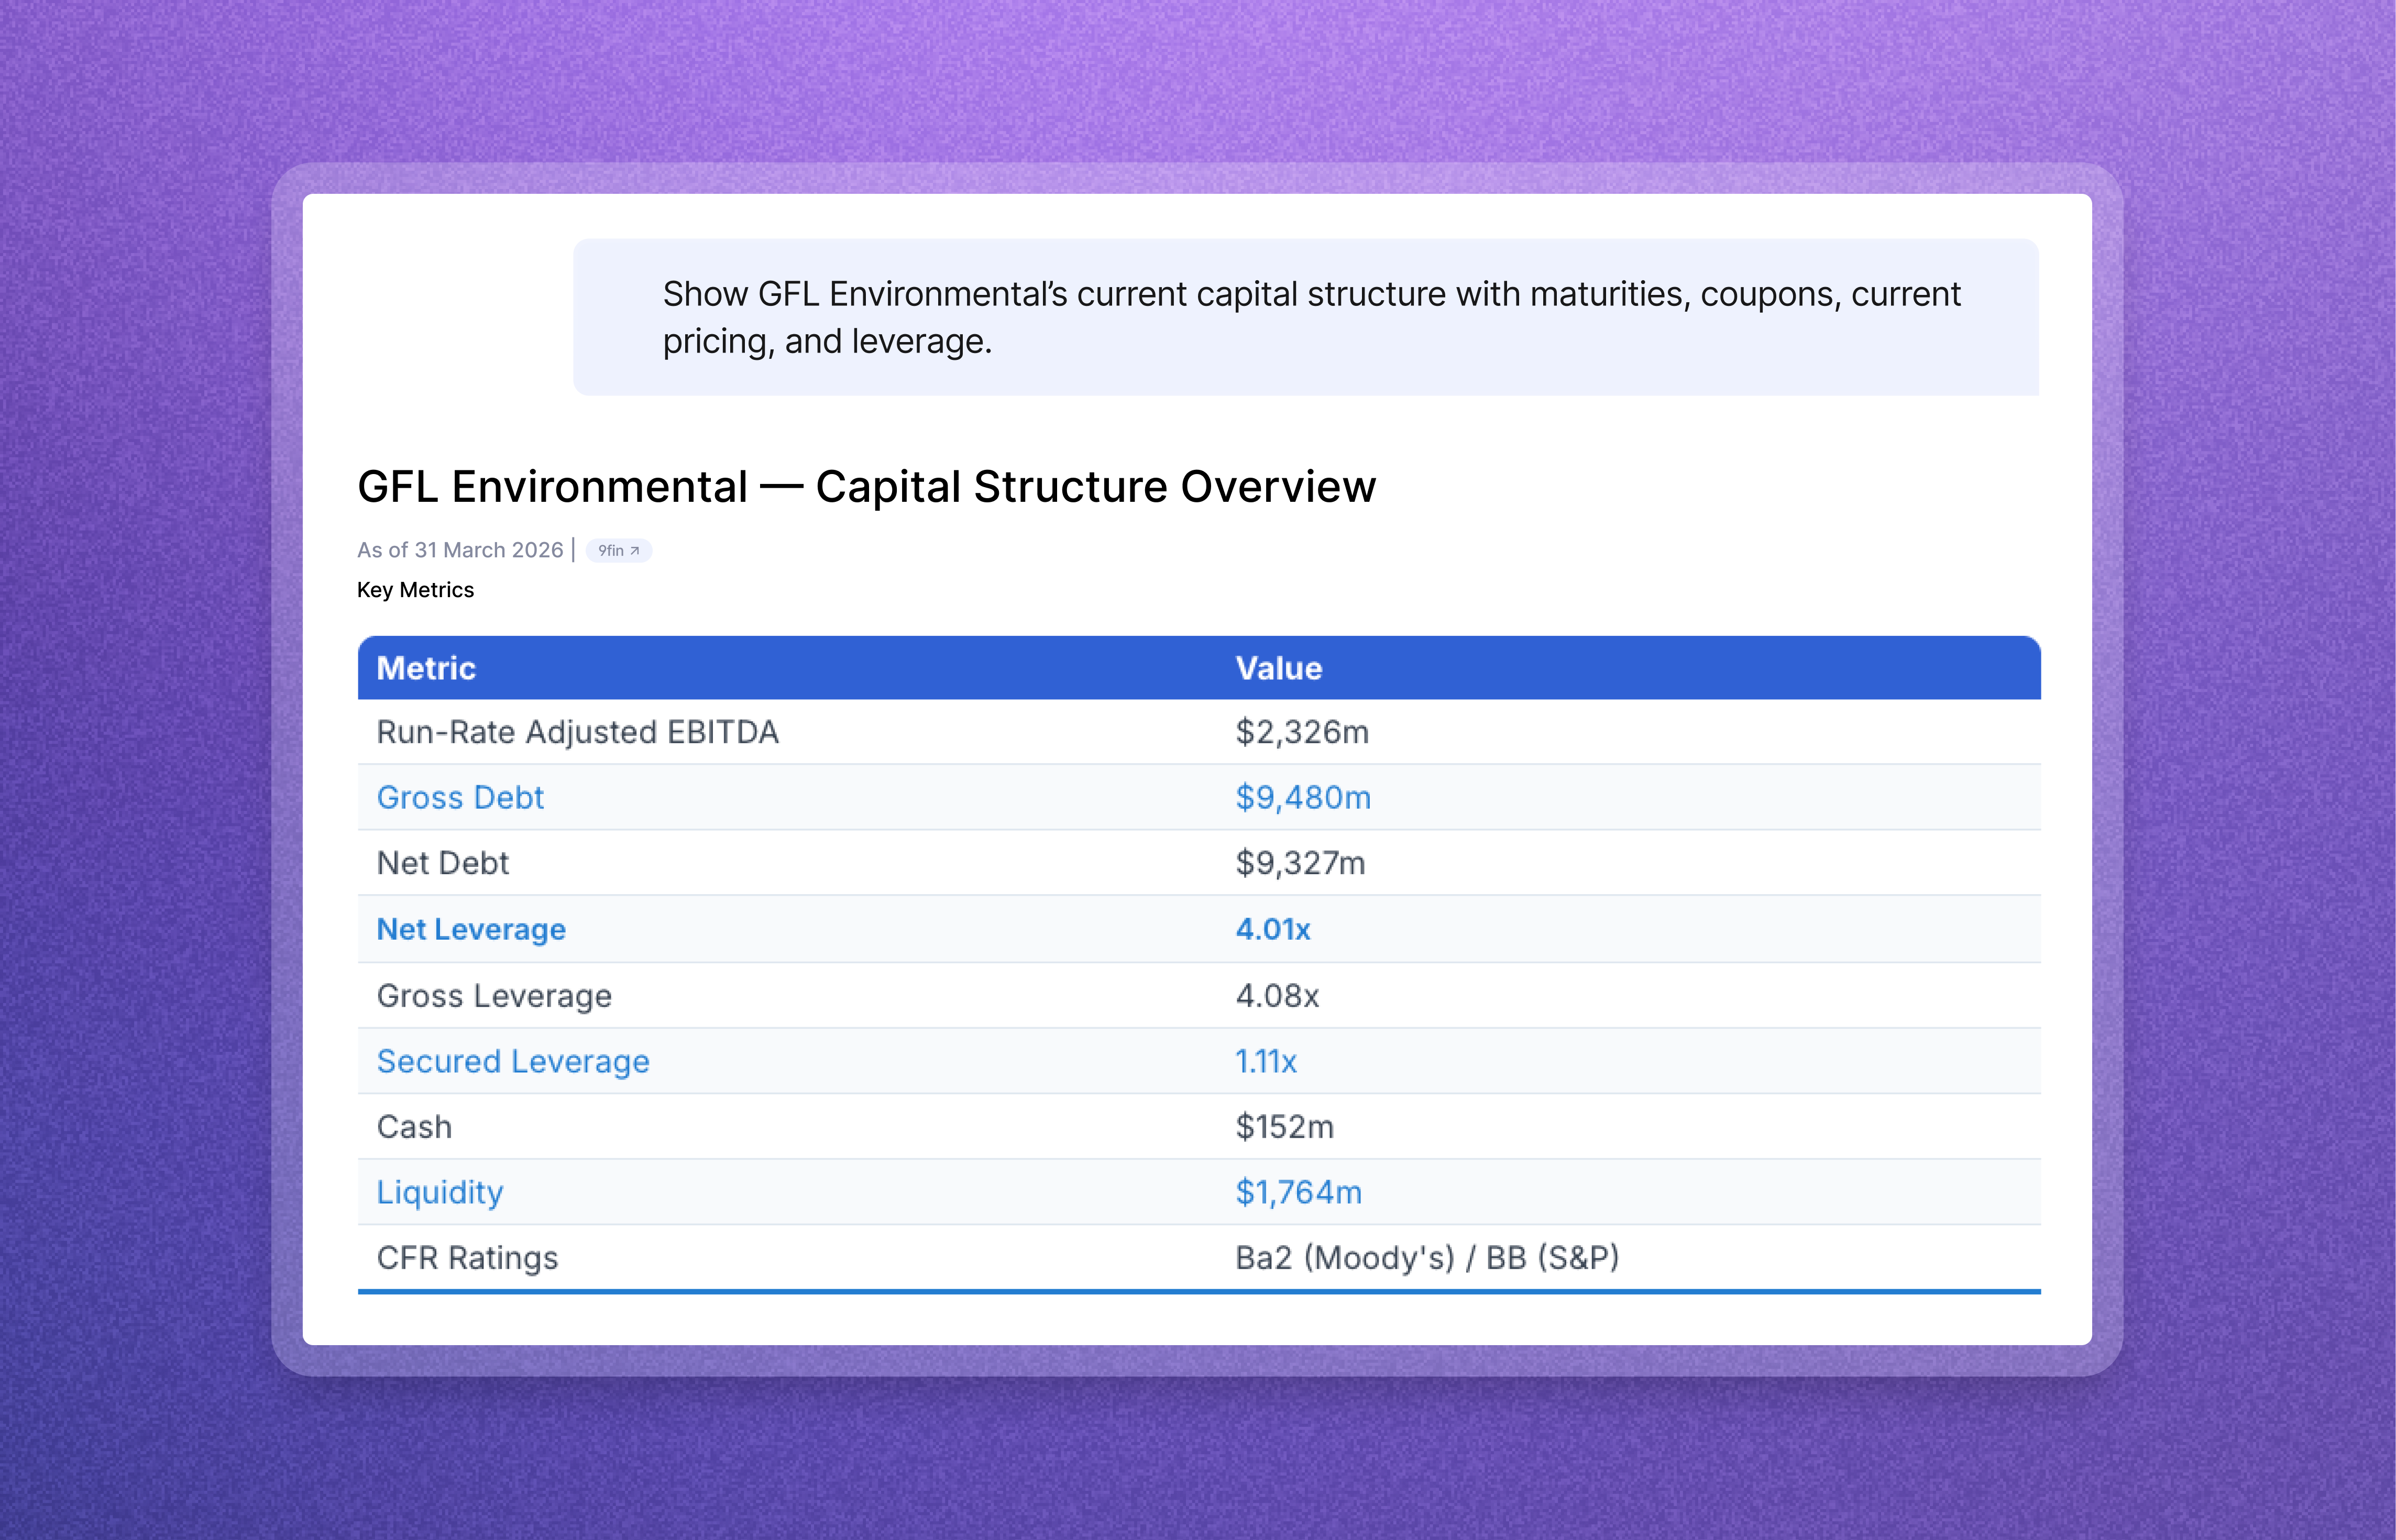Click the Net Debt row label
The height and width of the screenshot is (1540, 2396).
tap(443, 863)
